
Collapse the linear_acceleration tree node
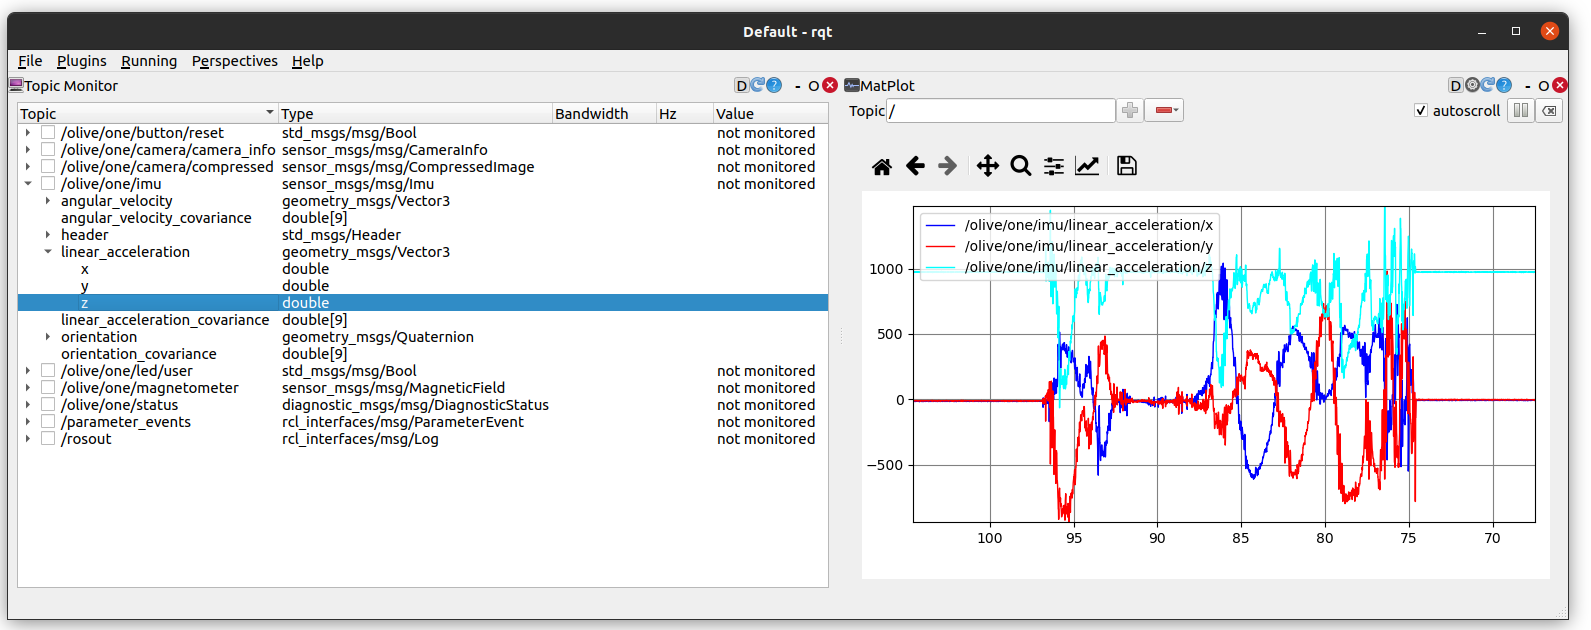(x=48, y=252)
